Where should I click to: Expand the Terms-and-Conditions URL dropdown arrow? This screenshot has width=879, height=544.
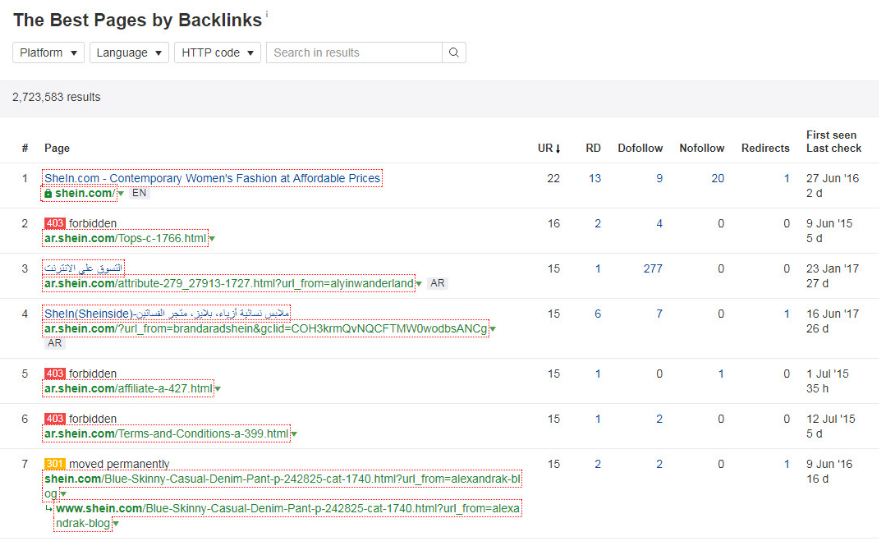tap(294, 435)
